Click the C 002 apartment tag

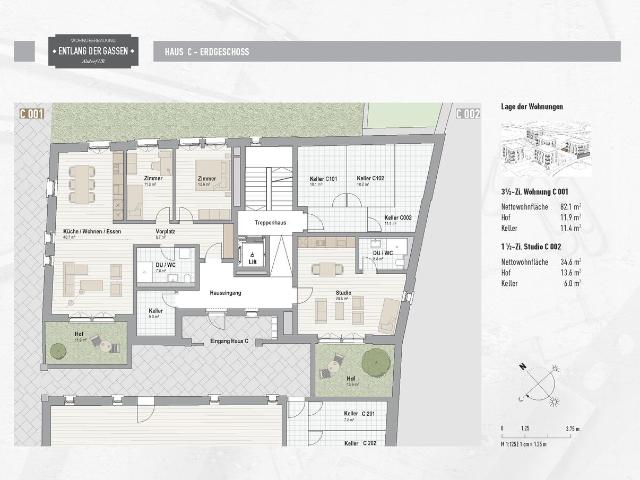tap(468, 114)
